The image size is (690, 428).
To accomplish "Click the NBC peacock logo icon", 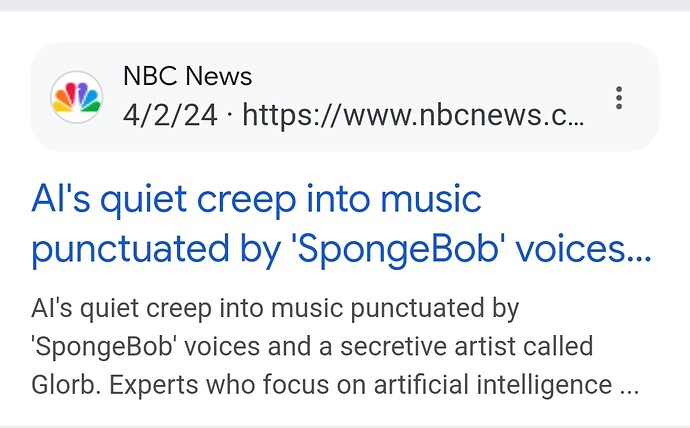I will click(77, 97).
